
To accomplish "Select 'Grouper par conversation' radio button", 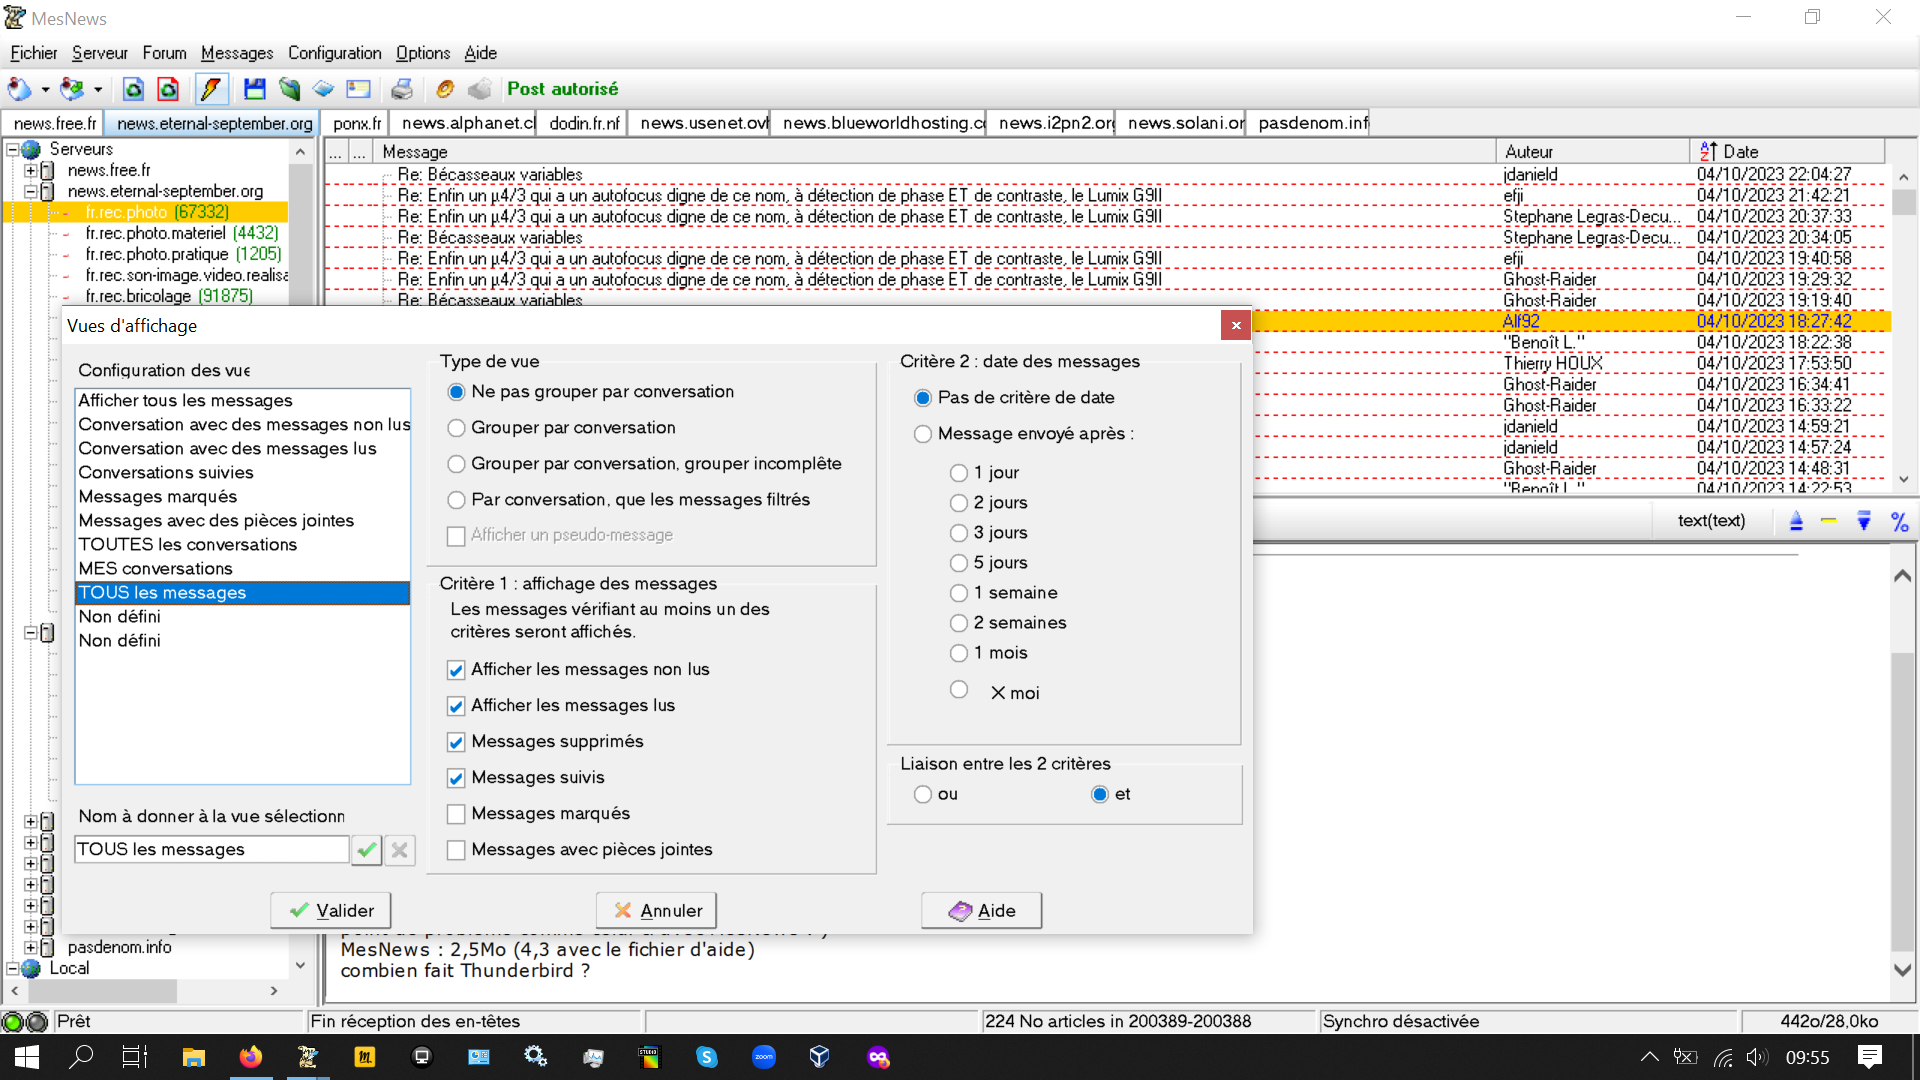I will tap(456, 428).
